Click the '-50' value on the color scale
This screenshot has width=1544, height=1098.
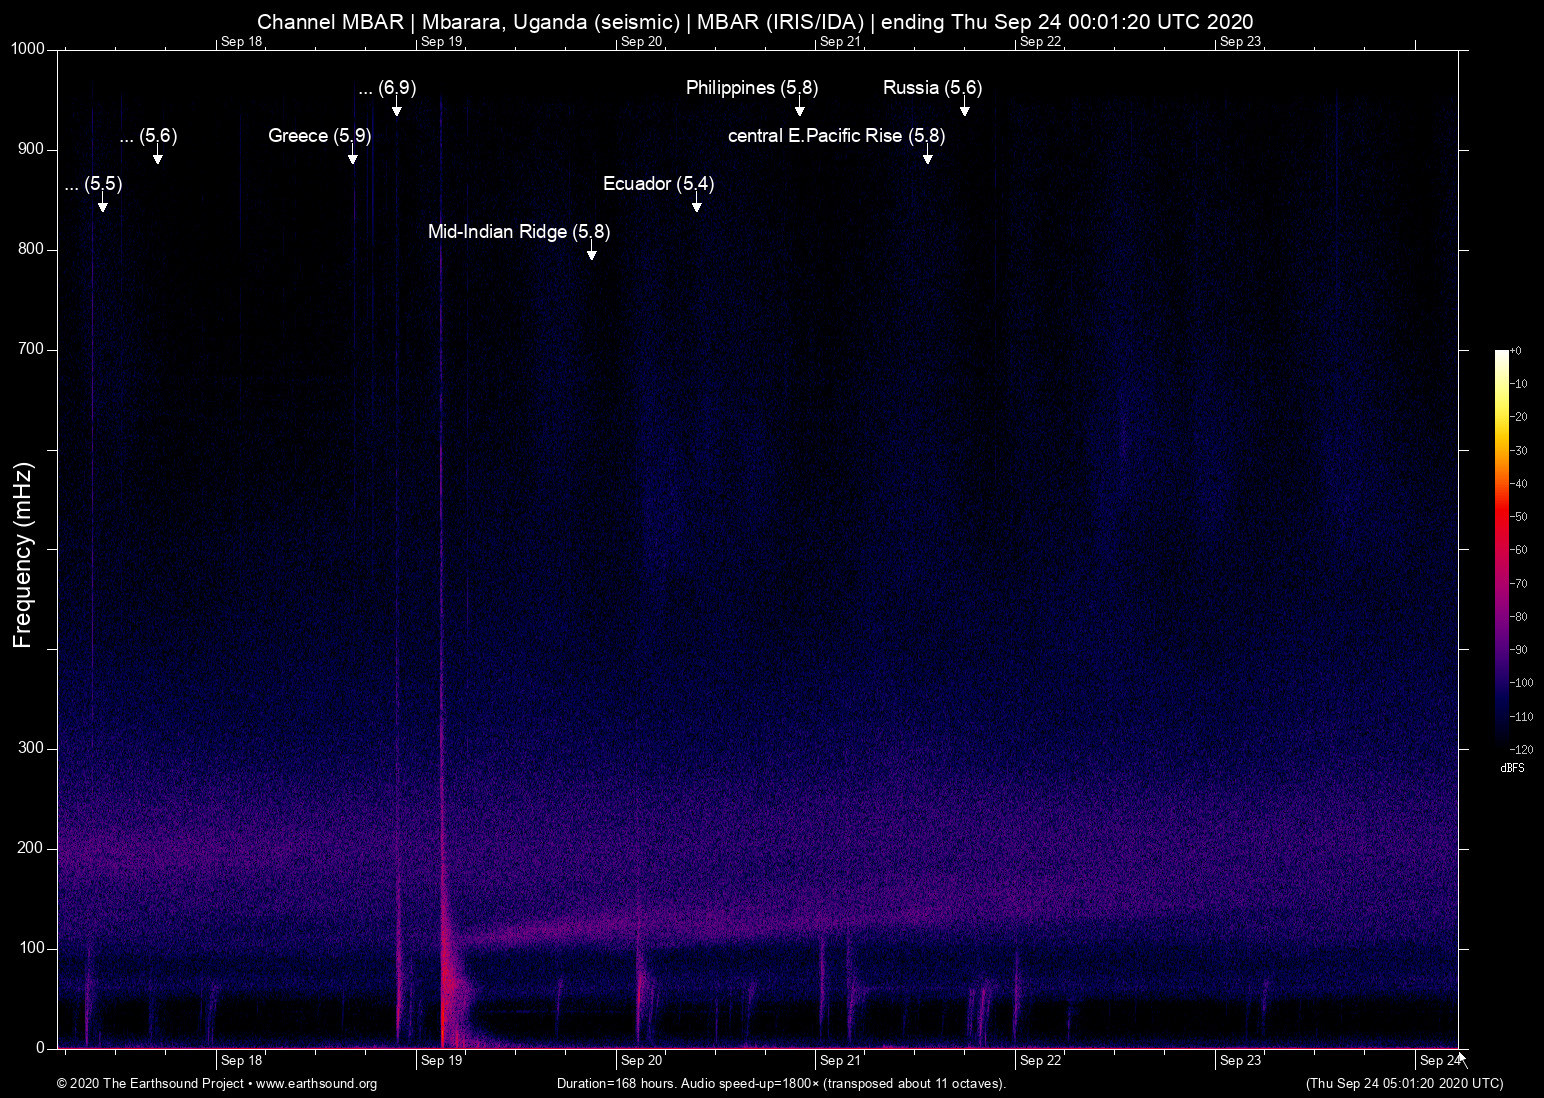[x=1519, y=517]
